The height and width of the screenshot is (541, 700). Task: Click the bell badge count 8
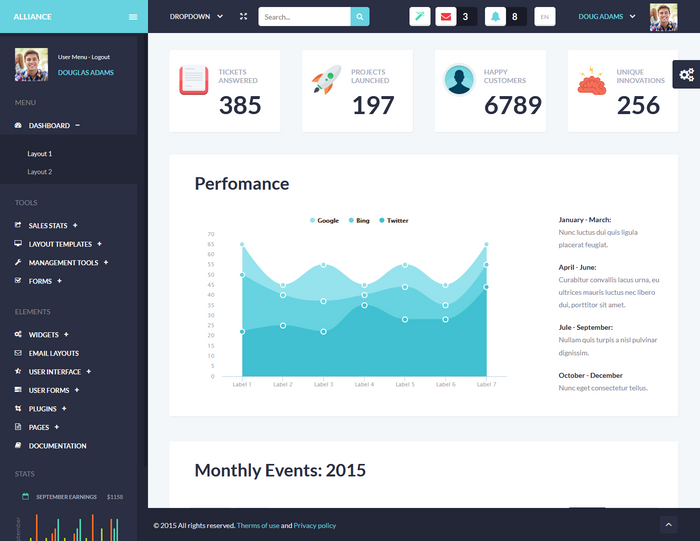point(515,17)
